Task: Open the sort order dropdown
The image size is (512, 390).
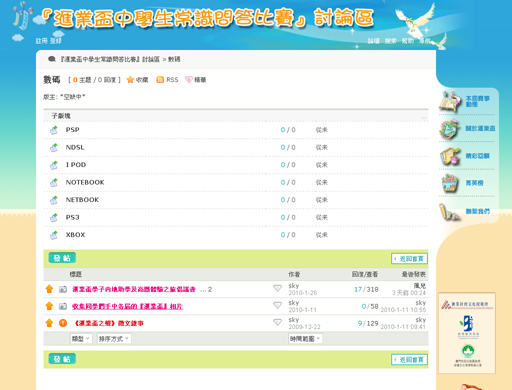Action: [x=114, y=339]
